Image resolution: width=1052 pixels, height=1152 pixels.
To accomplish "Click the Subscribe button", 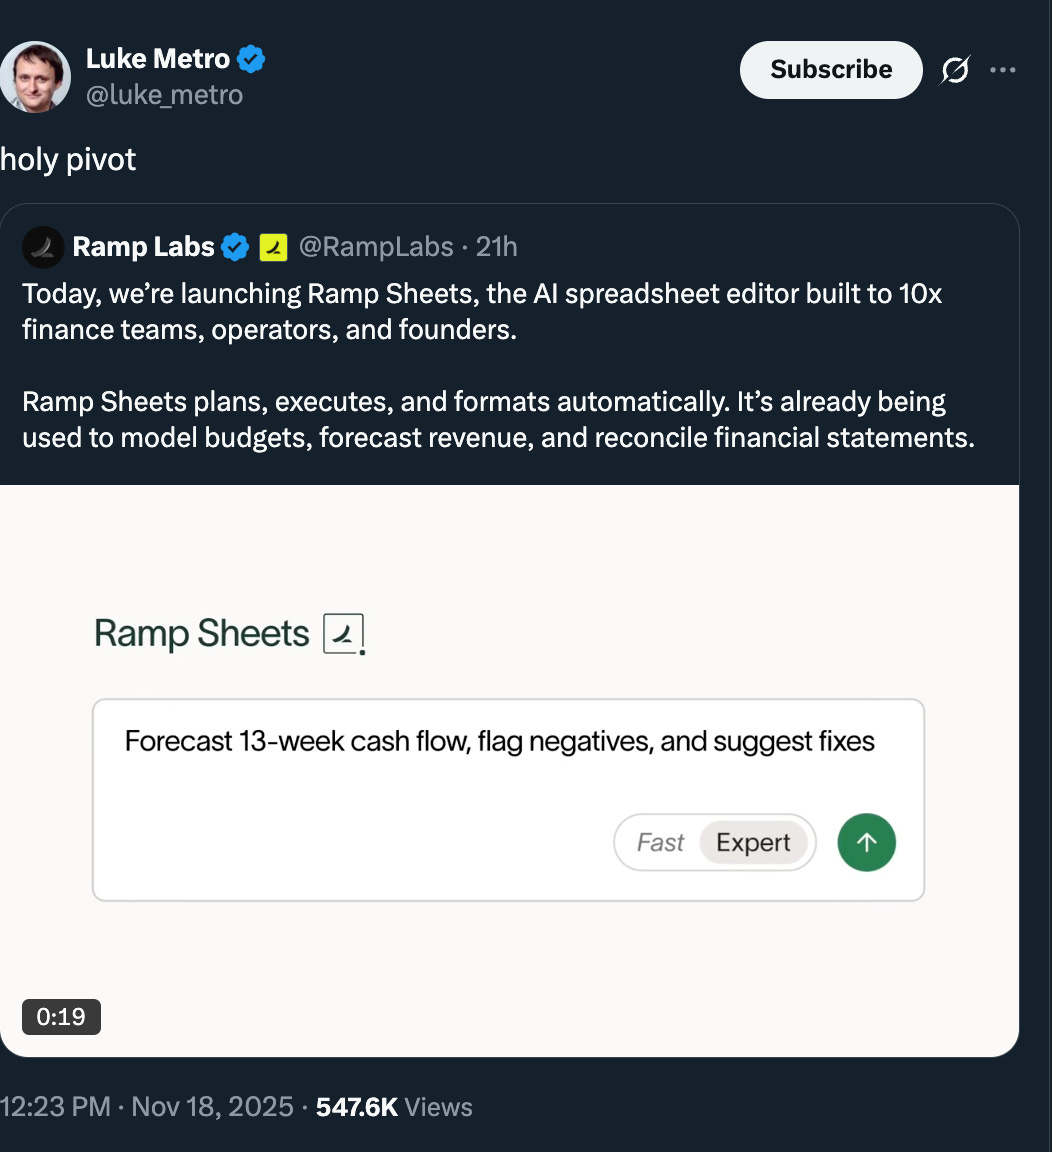I will click(830, 70).
